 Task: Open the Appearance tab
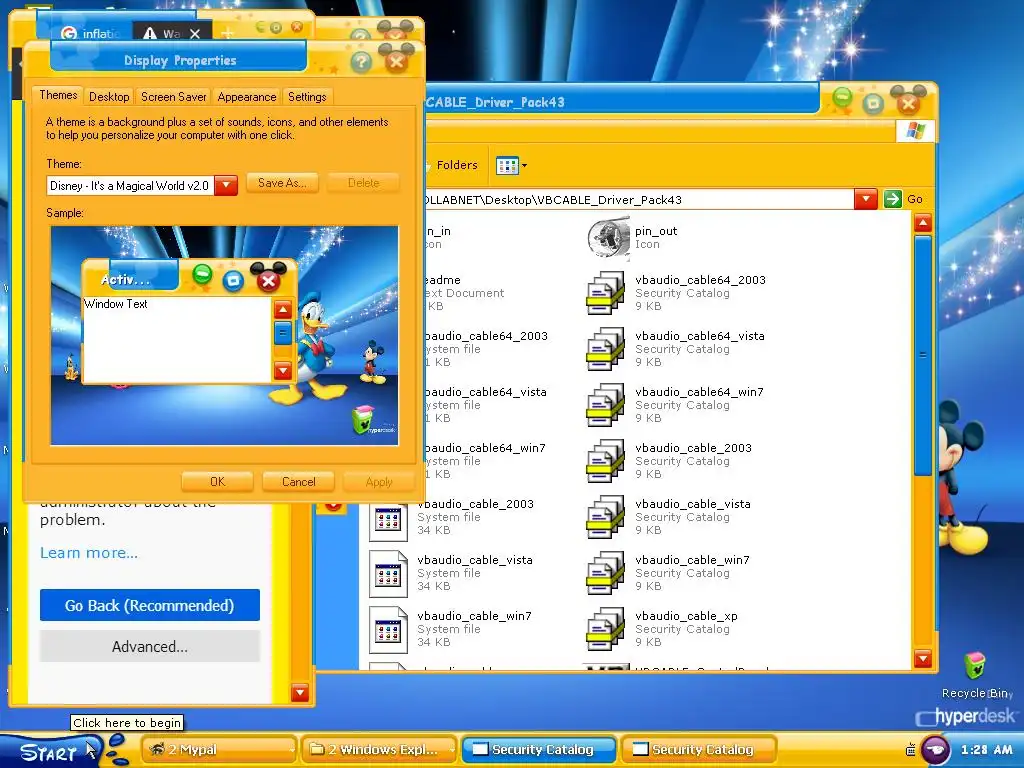tap(247, 97)
